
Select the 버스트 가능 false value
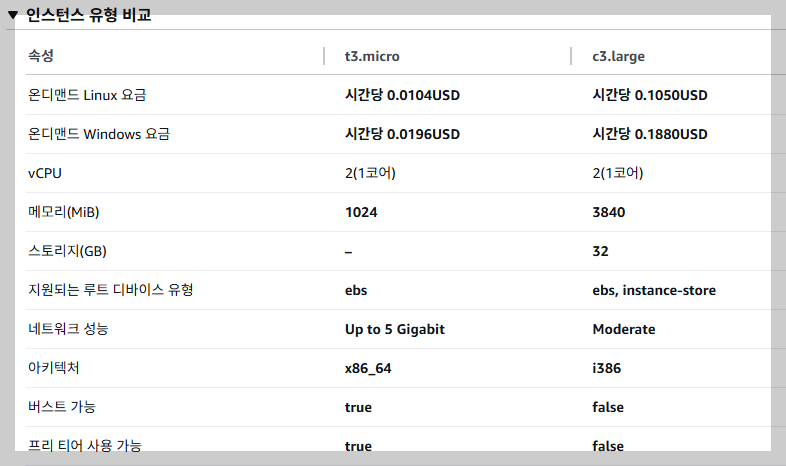[x=608, y=407]
